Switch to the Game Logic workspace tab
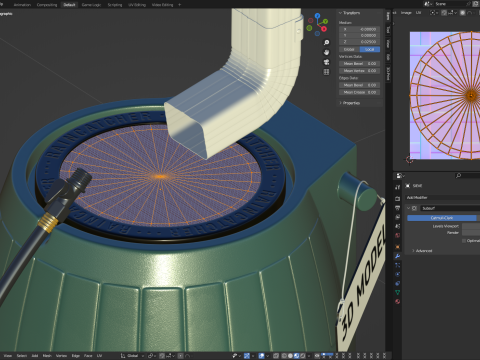Screen dimensions: 480x360 (x=91, y=5)
